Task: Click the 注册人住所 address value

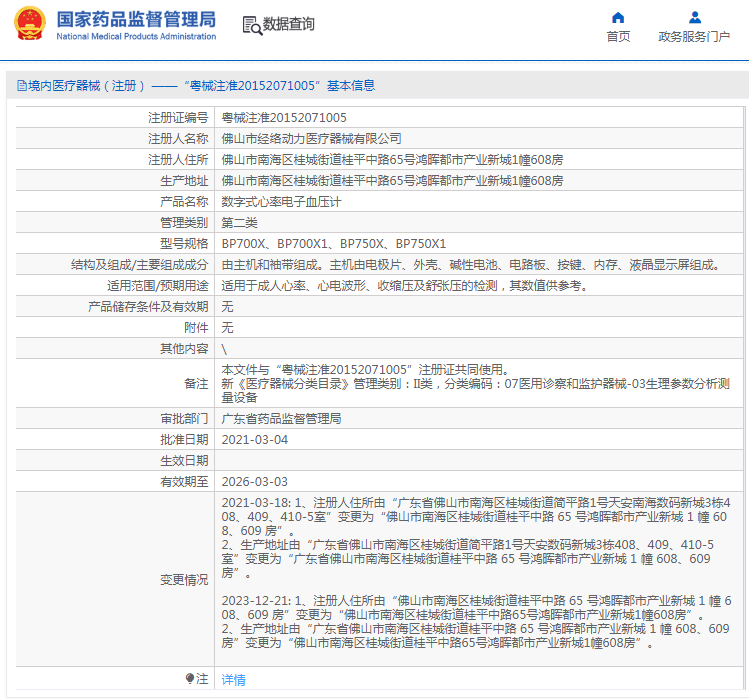Action: 392,160
